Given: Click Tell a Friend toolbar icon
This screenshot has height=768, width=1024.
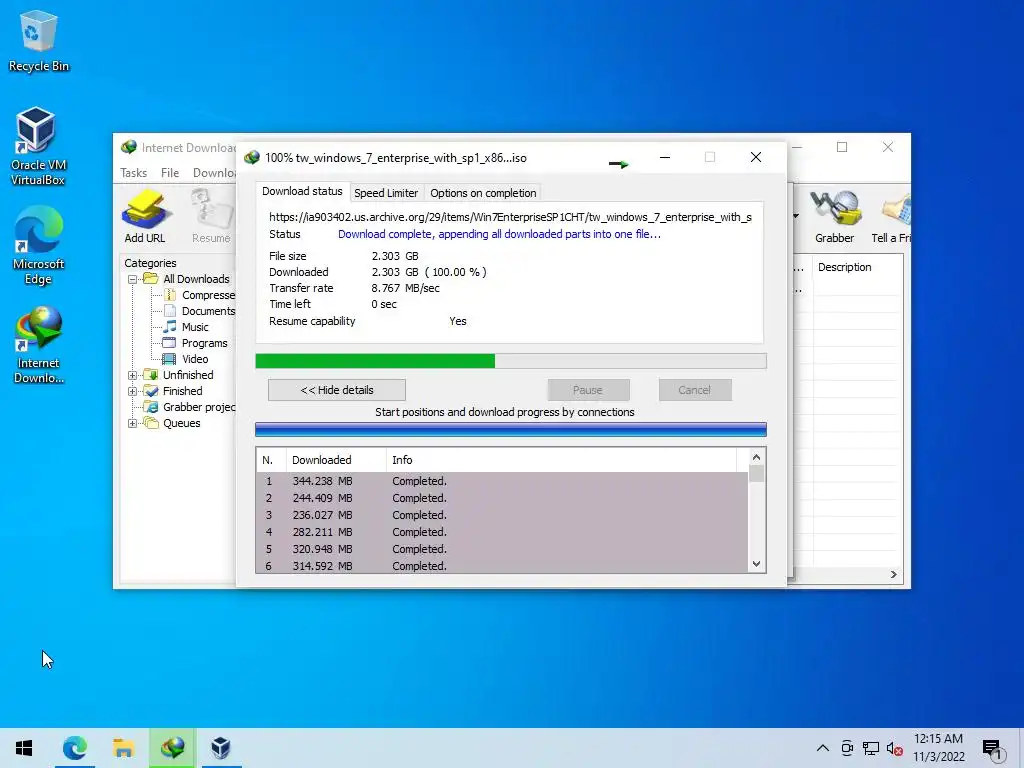Looking at the screenshot, I should (x=891, y=216).
